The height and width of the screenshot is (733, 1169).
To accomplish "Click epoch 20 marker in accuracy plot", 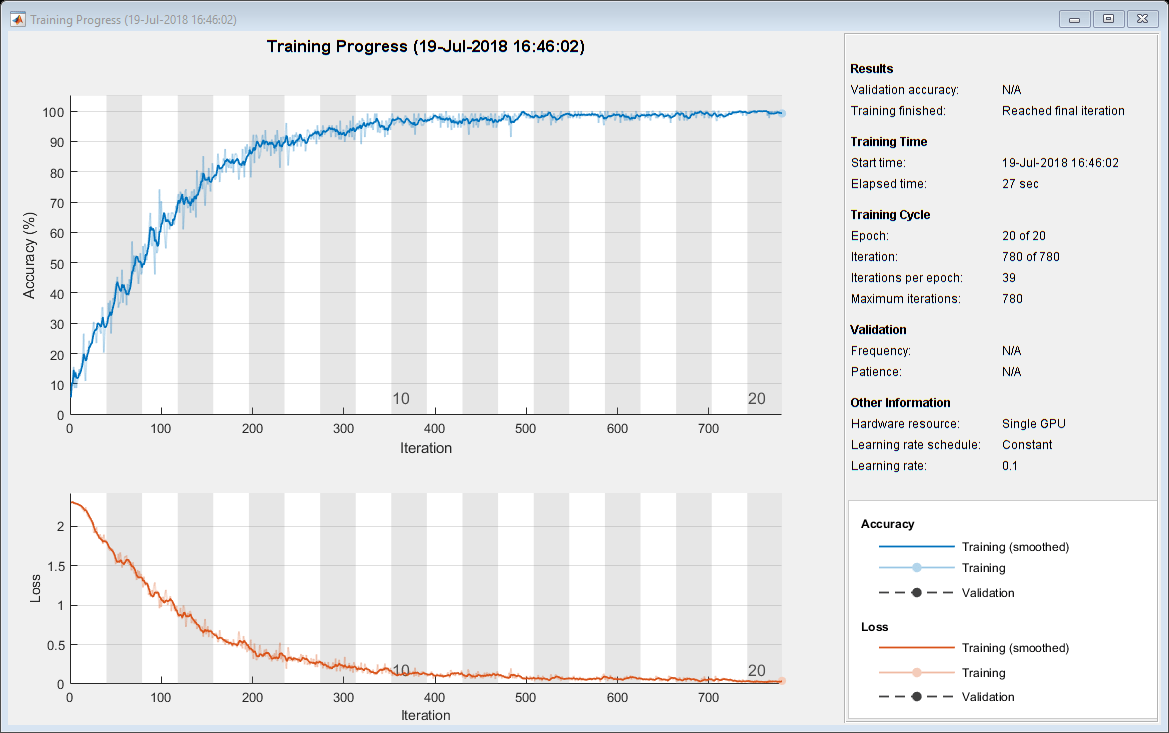I will [x=757, y=399].
